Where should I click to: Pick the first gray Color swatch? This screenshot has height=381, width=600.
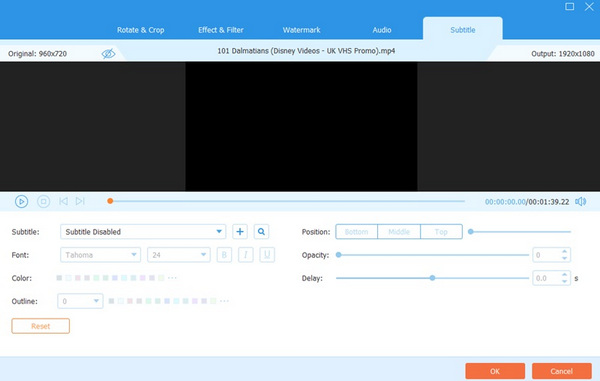(59, 278)
